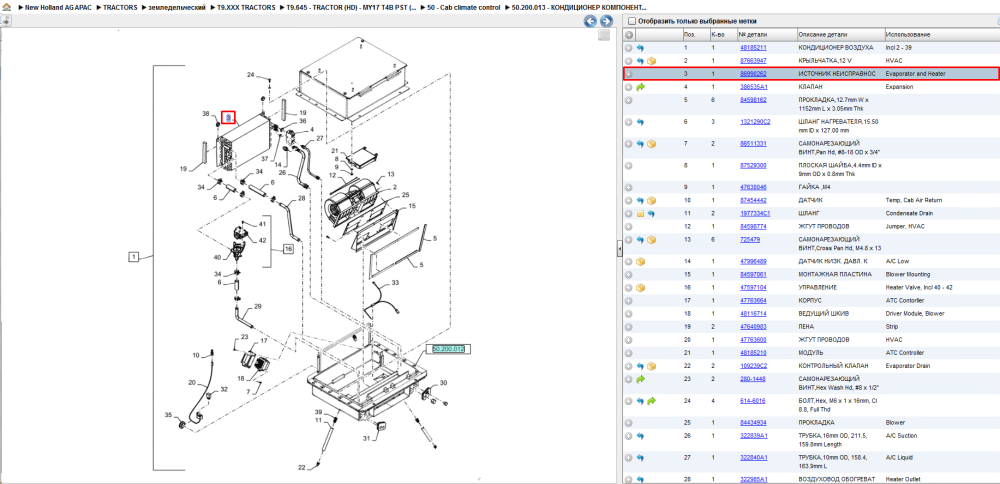Go to next diagram with right arrow

606,21
